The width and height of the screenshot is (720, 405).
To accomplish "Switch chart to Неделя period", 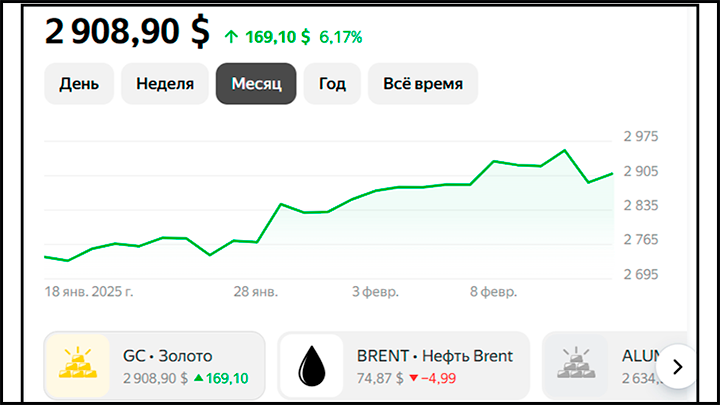I will coord(164,84).
